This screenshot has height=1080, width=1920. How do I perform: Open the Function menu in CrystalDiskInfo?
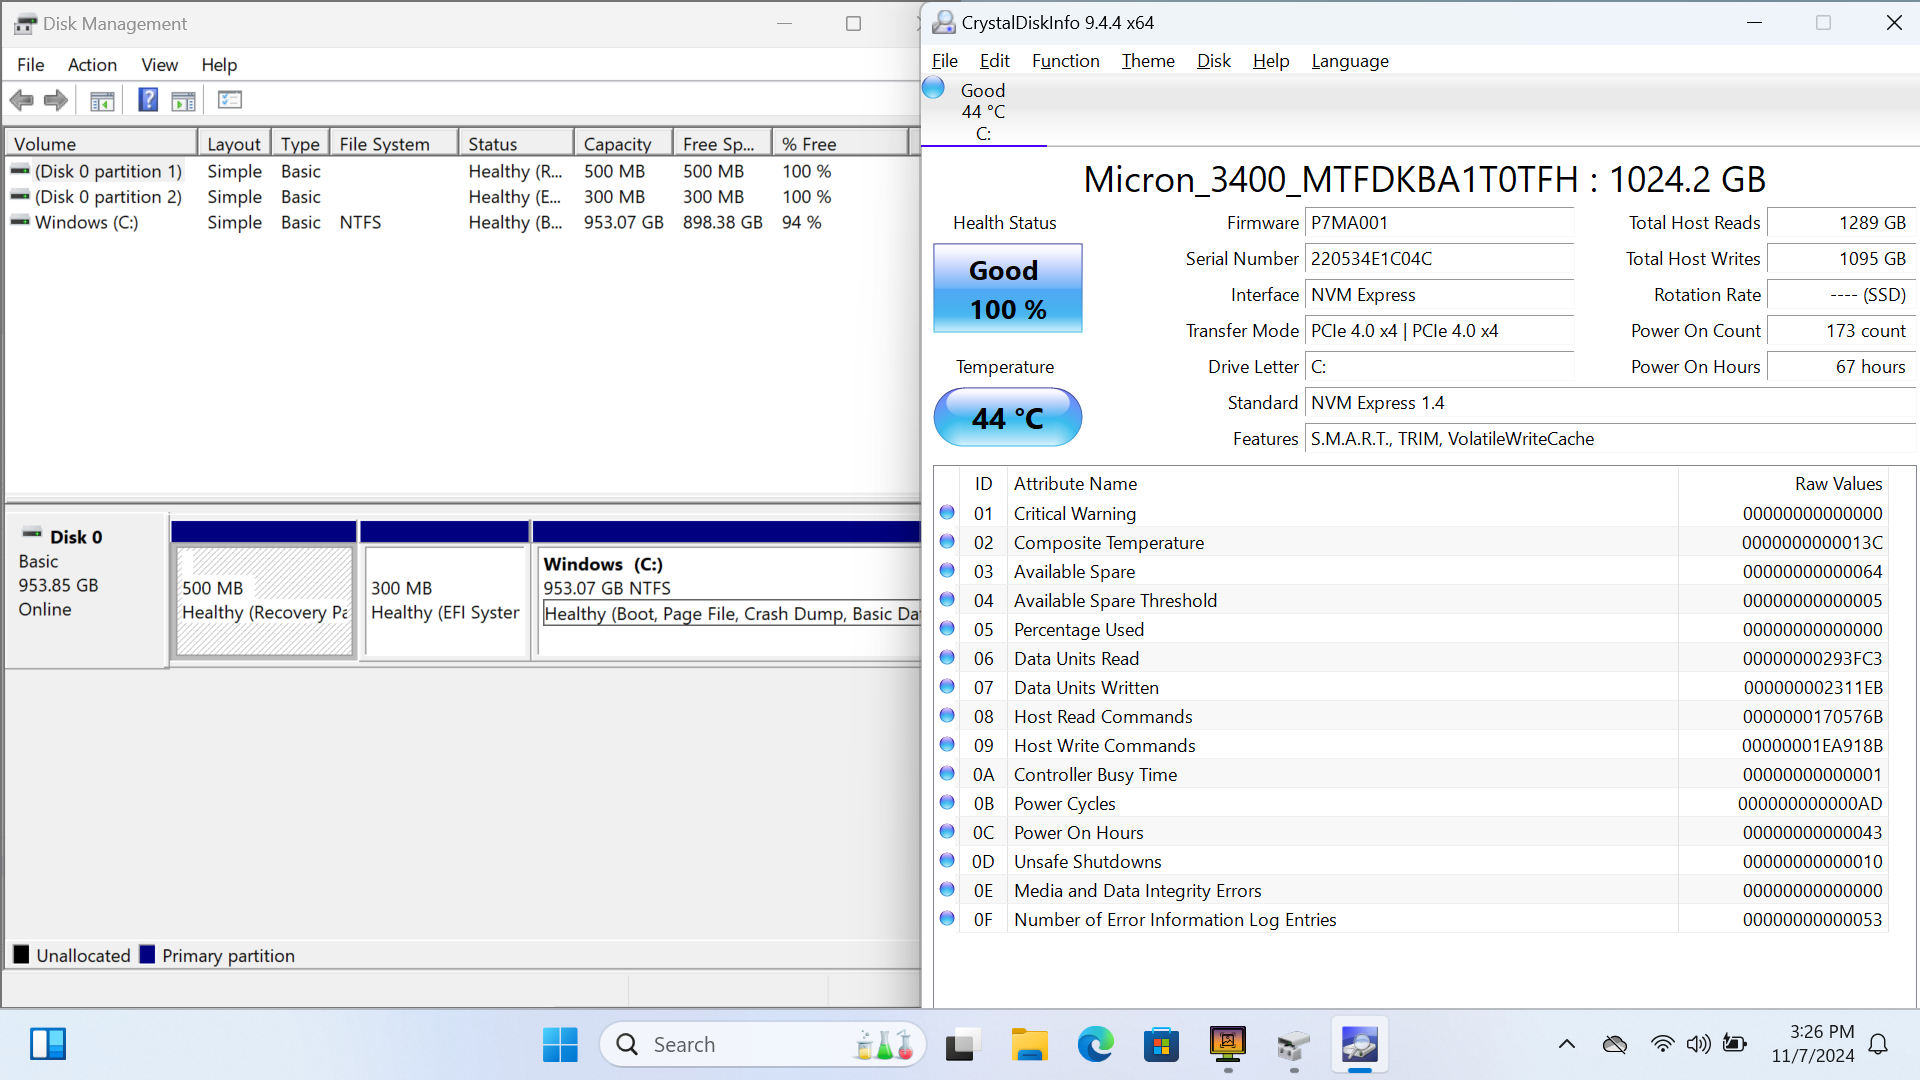1065,61
